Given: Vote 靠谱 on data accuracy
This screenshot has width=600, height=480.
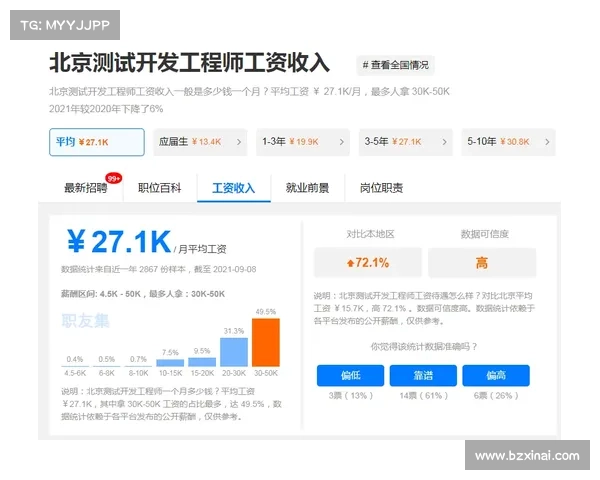Looking at the screenshot, I should tap(423, 376).
